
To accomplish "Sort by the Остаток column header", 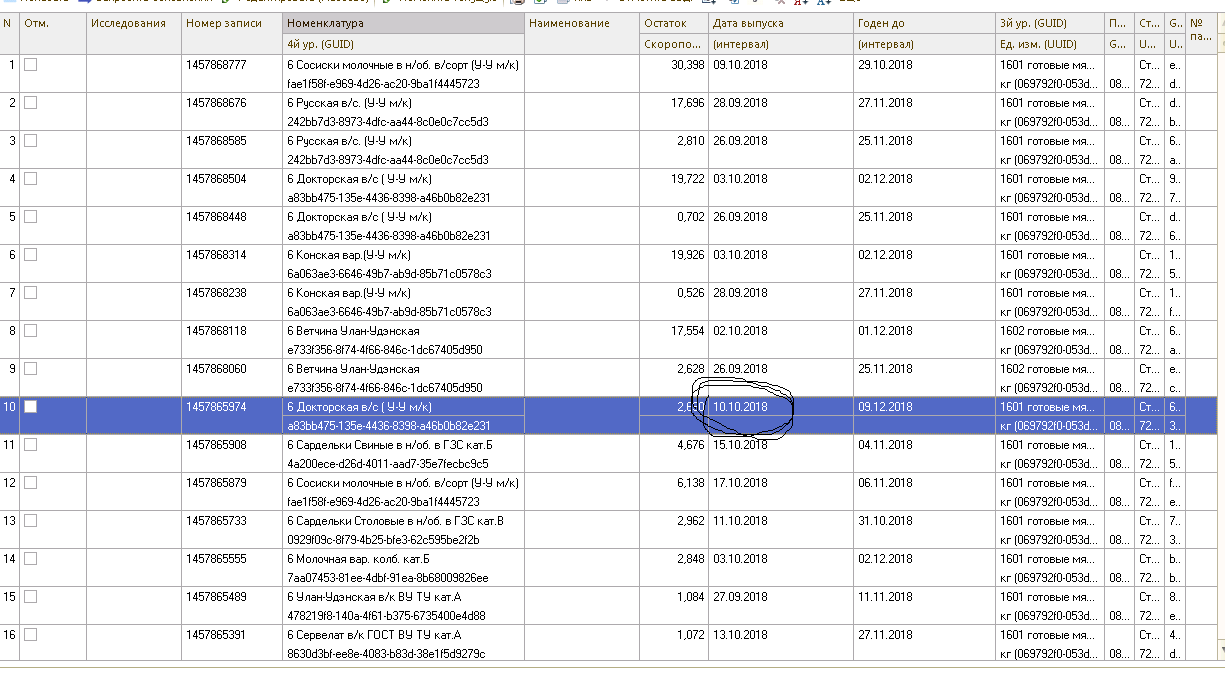I will [674, 23].
